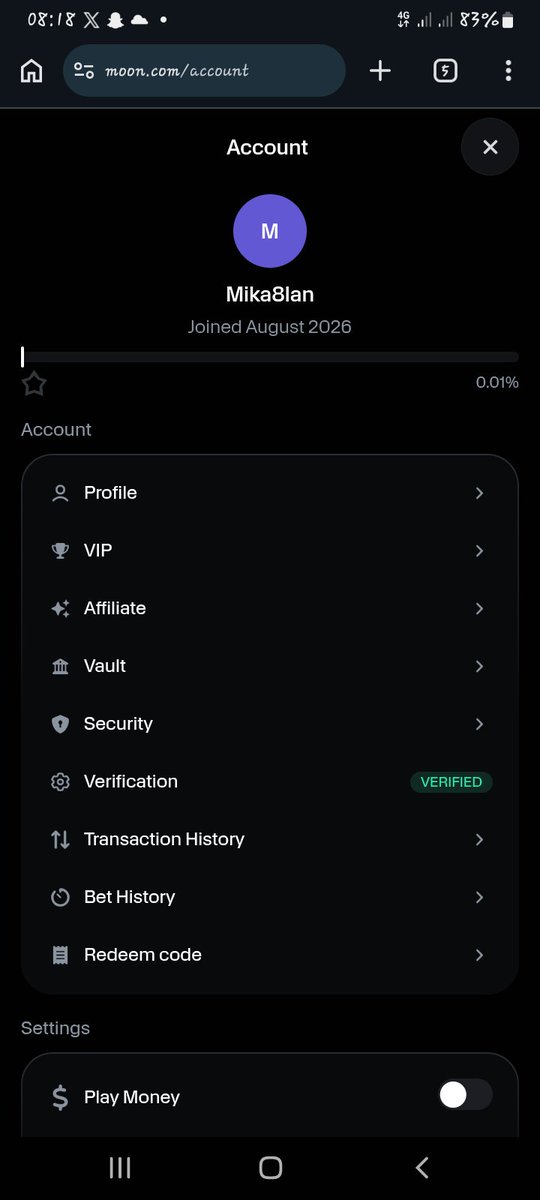Select the Transaction History entry

click(270, 839)
